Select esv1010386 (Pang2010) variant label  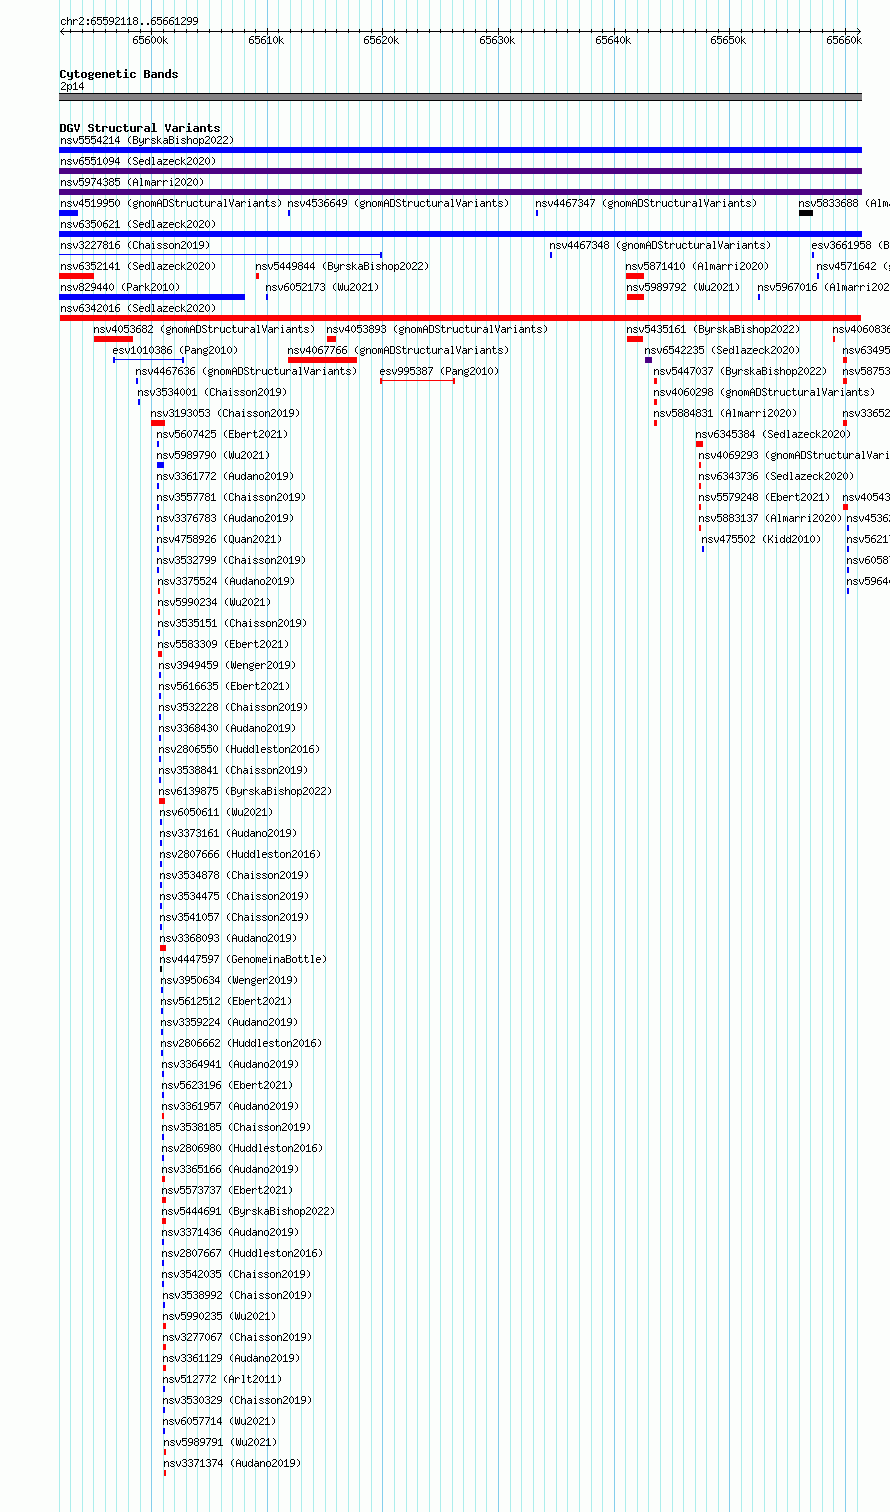pos(175,351)
